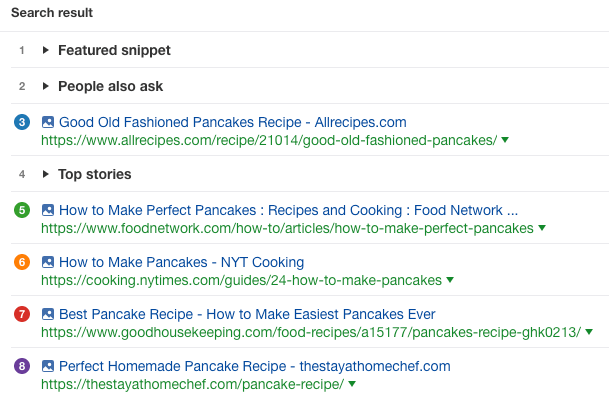Viewport: 609px width, 397px height.
Task: Open dropdown arrow after foodnetwork.com URL
Action: pyautogui.click(x=542, y=228)
